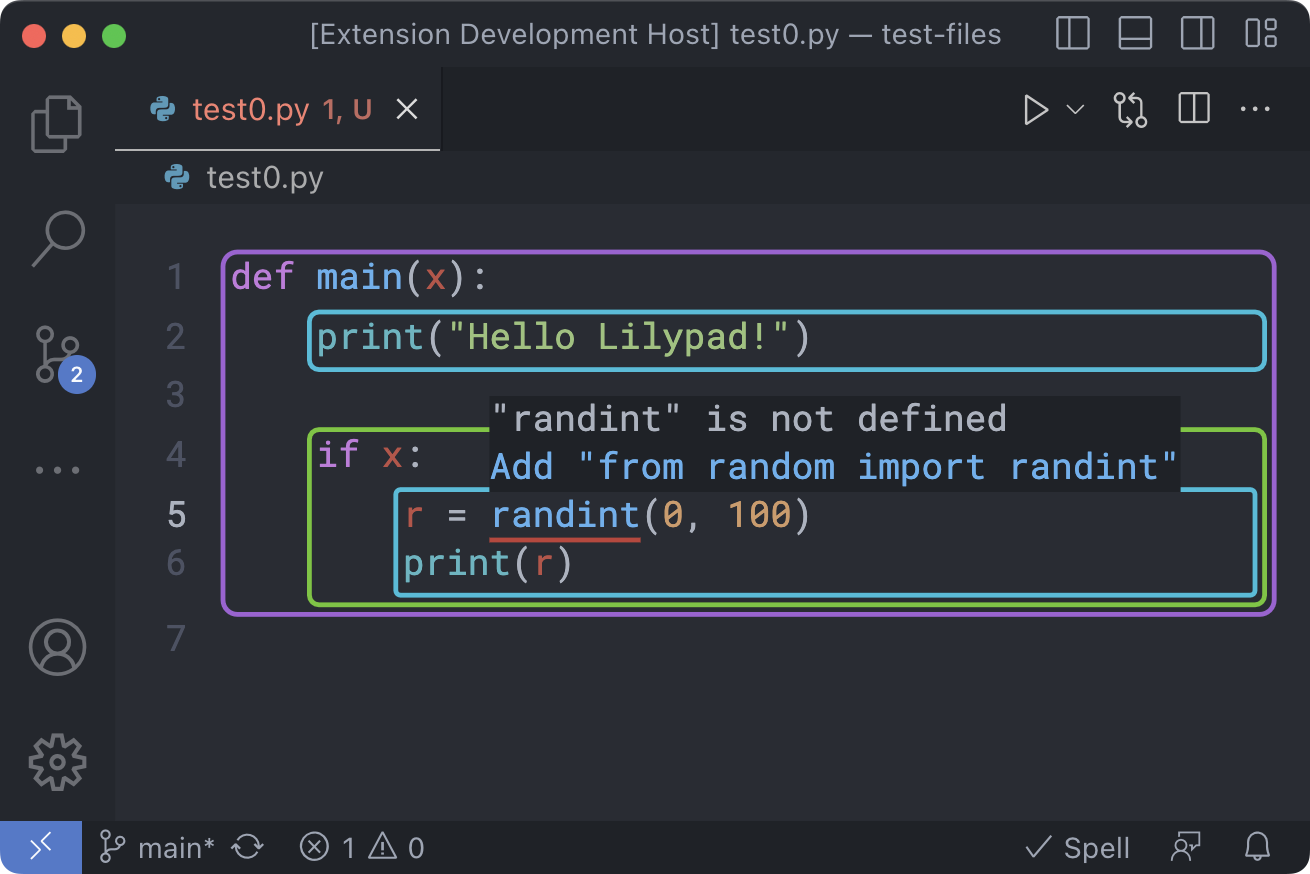Open the Manage settings gear

[x=56, y=762]
